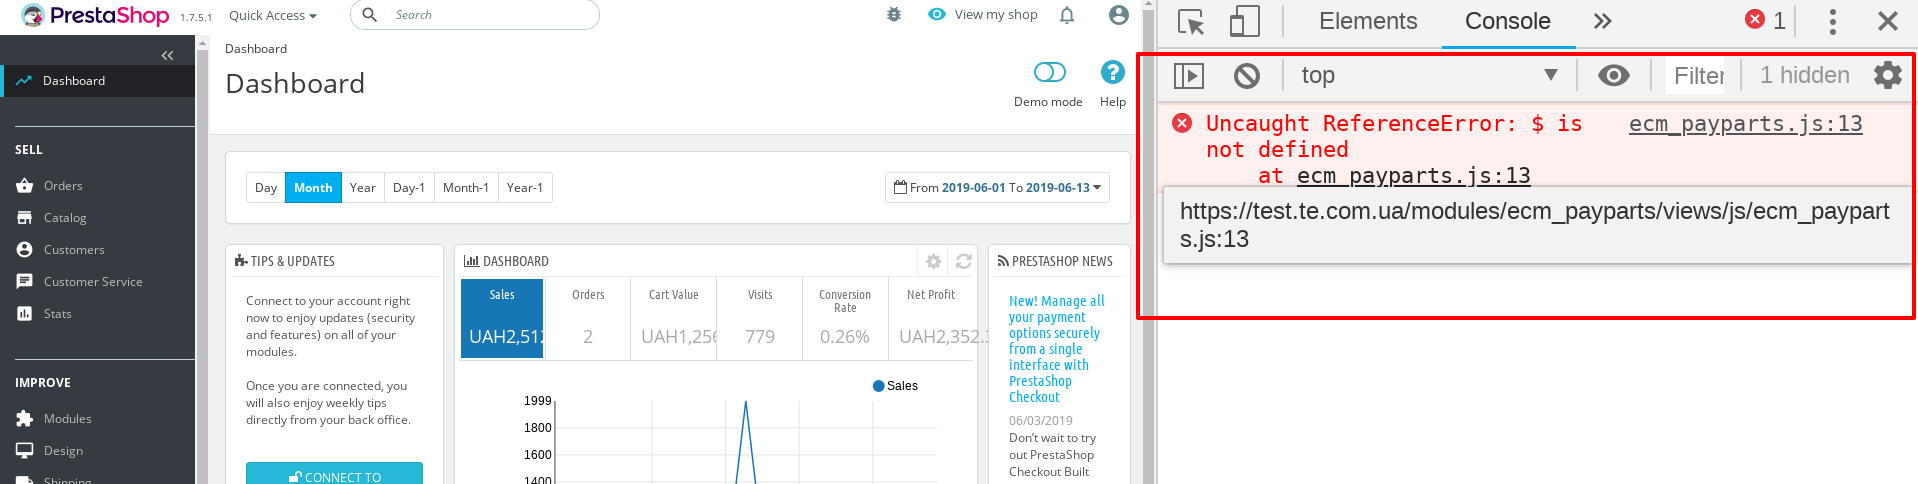Select the Year-1 period button
The image size is (1918, 484).
[525, 188]
